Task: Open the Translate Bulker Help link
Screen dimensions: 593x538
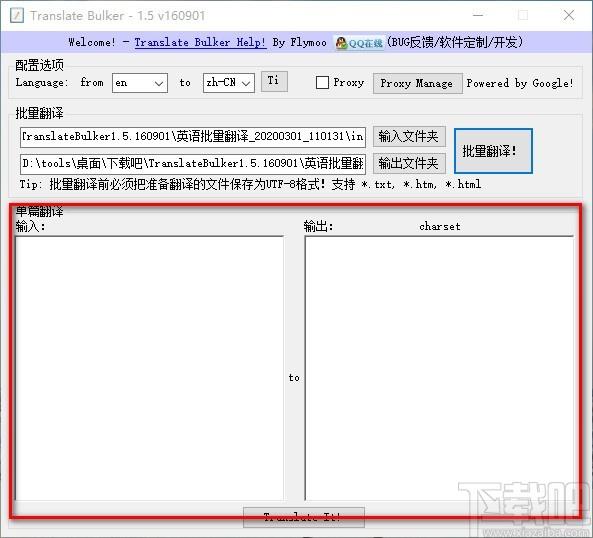Action: (x=200, y=42)
